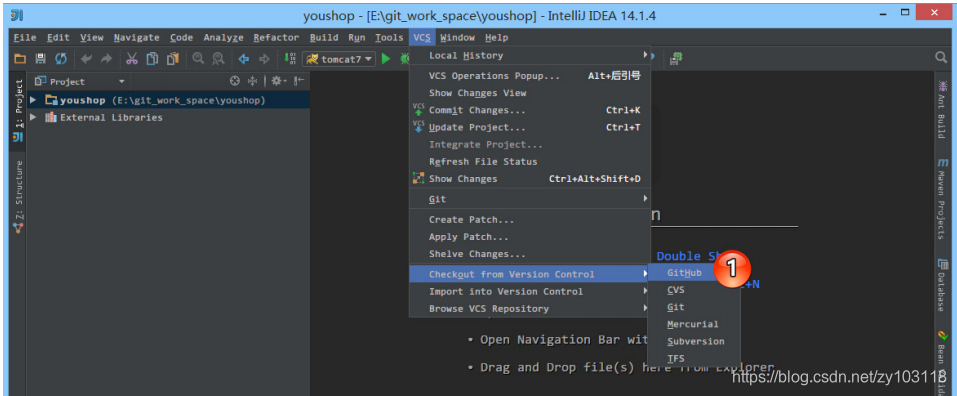Click the Find magnifier toolbar icon
This screenshot has width=957, height=396.
point(198,59)
